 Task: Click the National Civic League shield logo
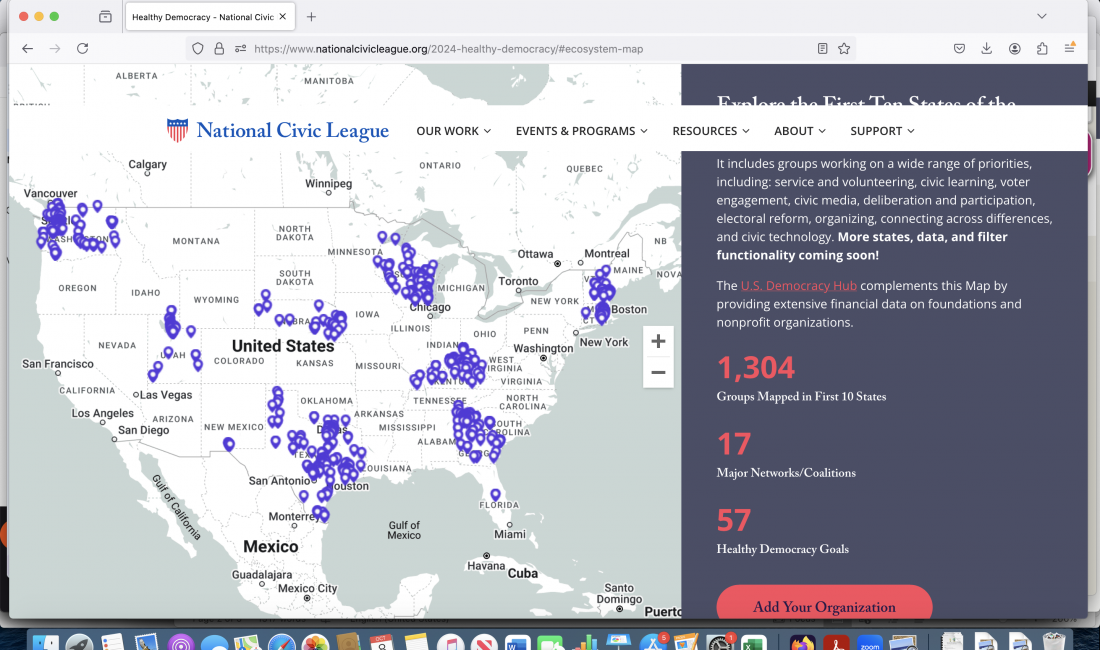click(177, 130)
